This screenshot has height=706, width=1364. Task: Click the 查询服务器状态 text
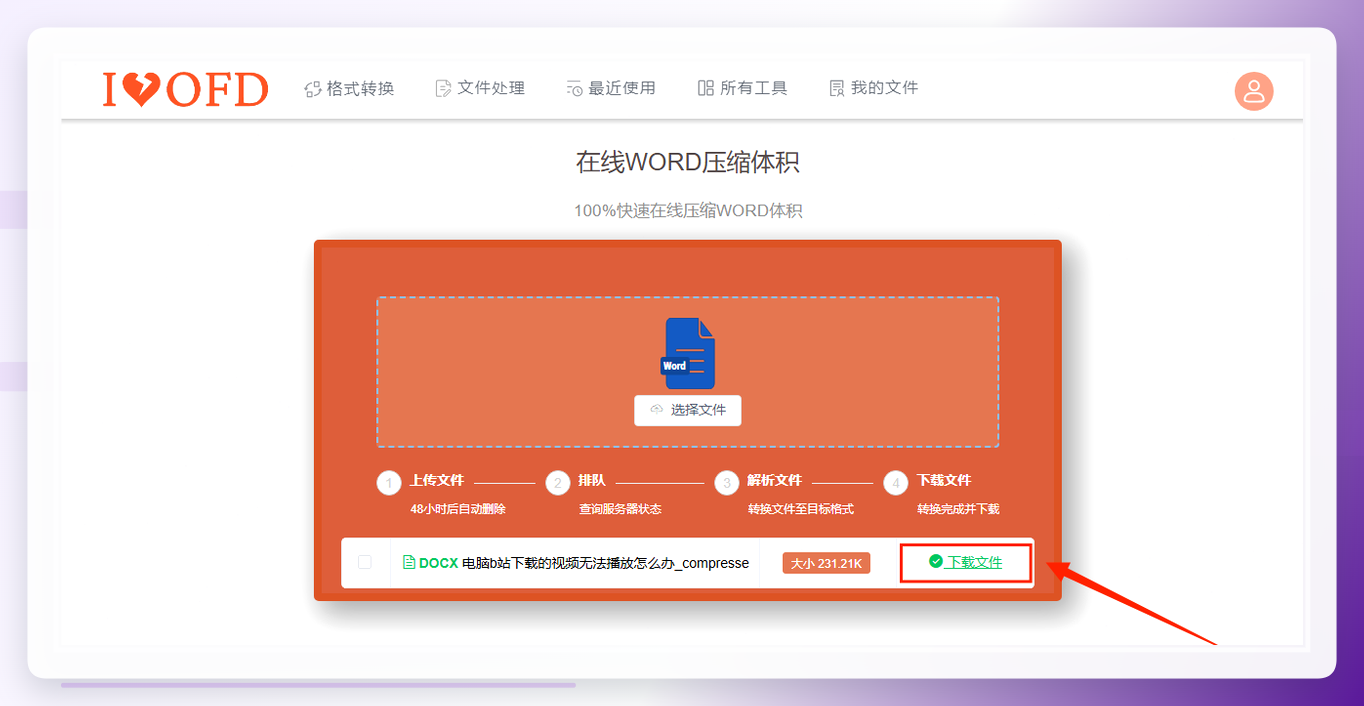620,509
